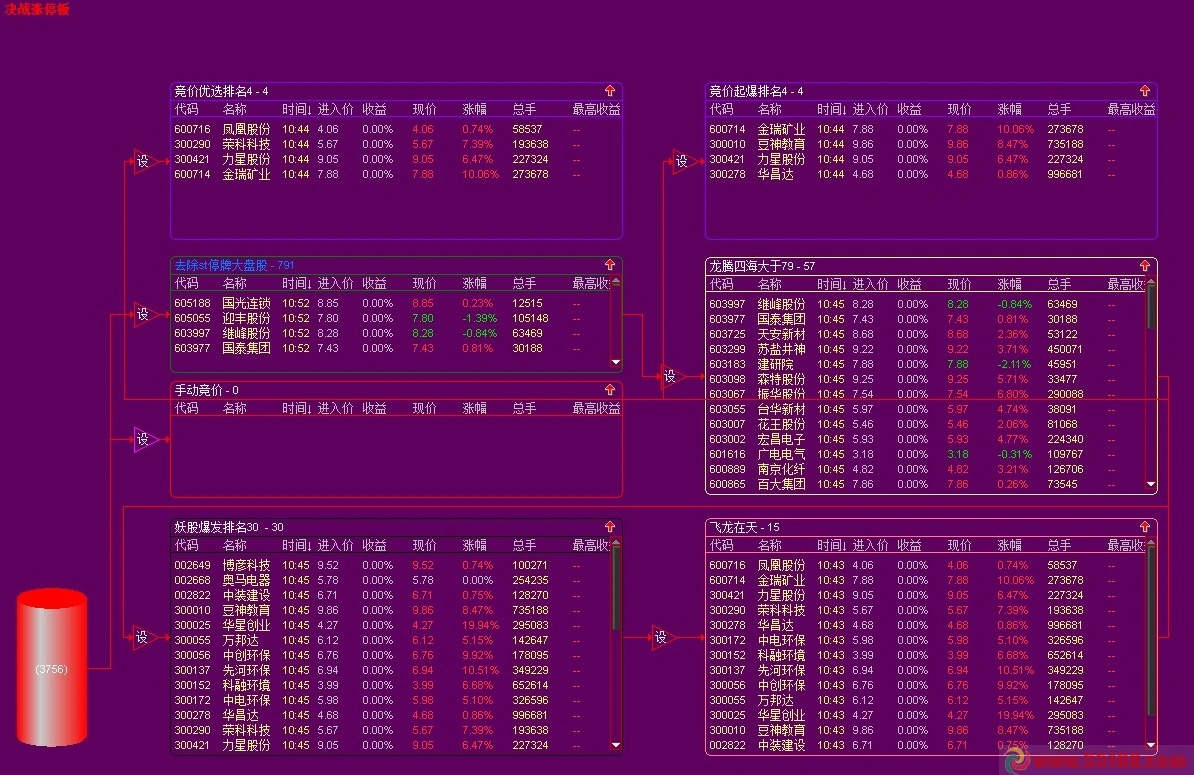
Task: Click the 设 triangle feeding 龙腾四海大于79 panel
Action: 672,376
